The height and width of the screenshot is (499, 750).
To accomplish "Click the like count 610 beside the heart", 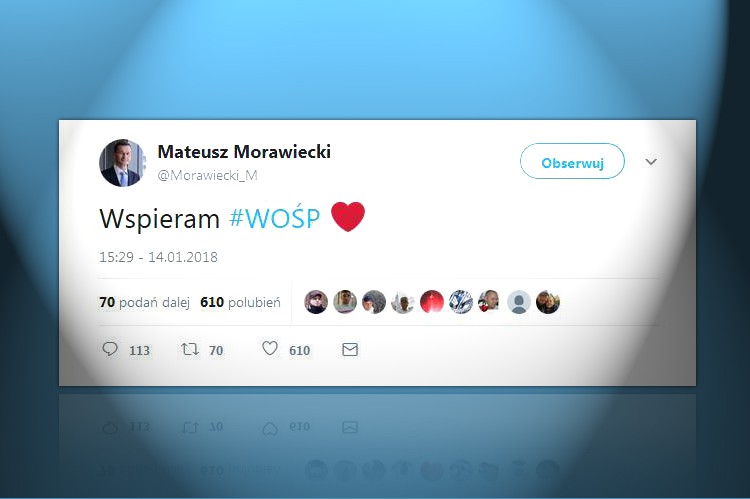I will click(x=299, y=351).
